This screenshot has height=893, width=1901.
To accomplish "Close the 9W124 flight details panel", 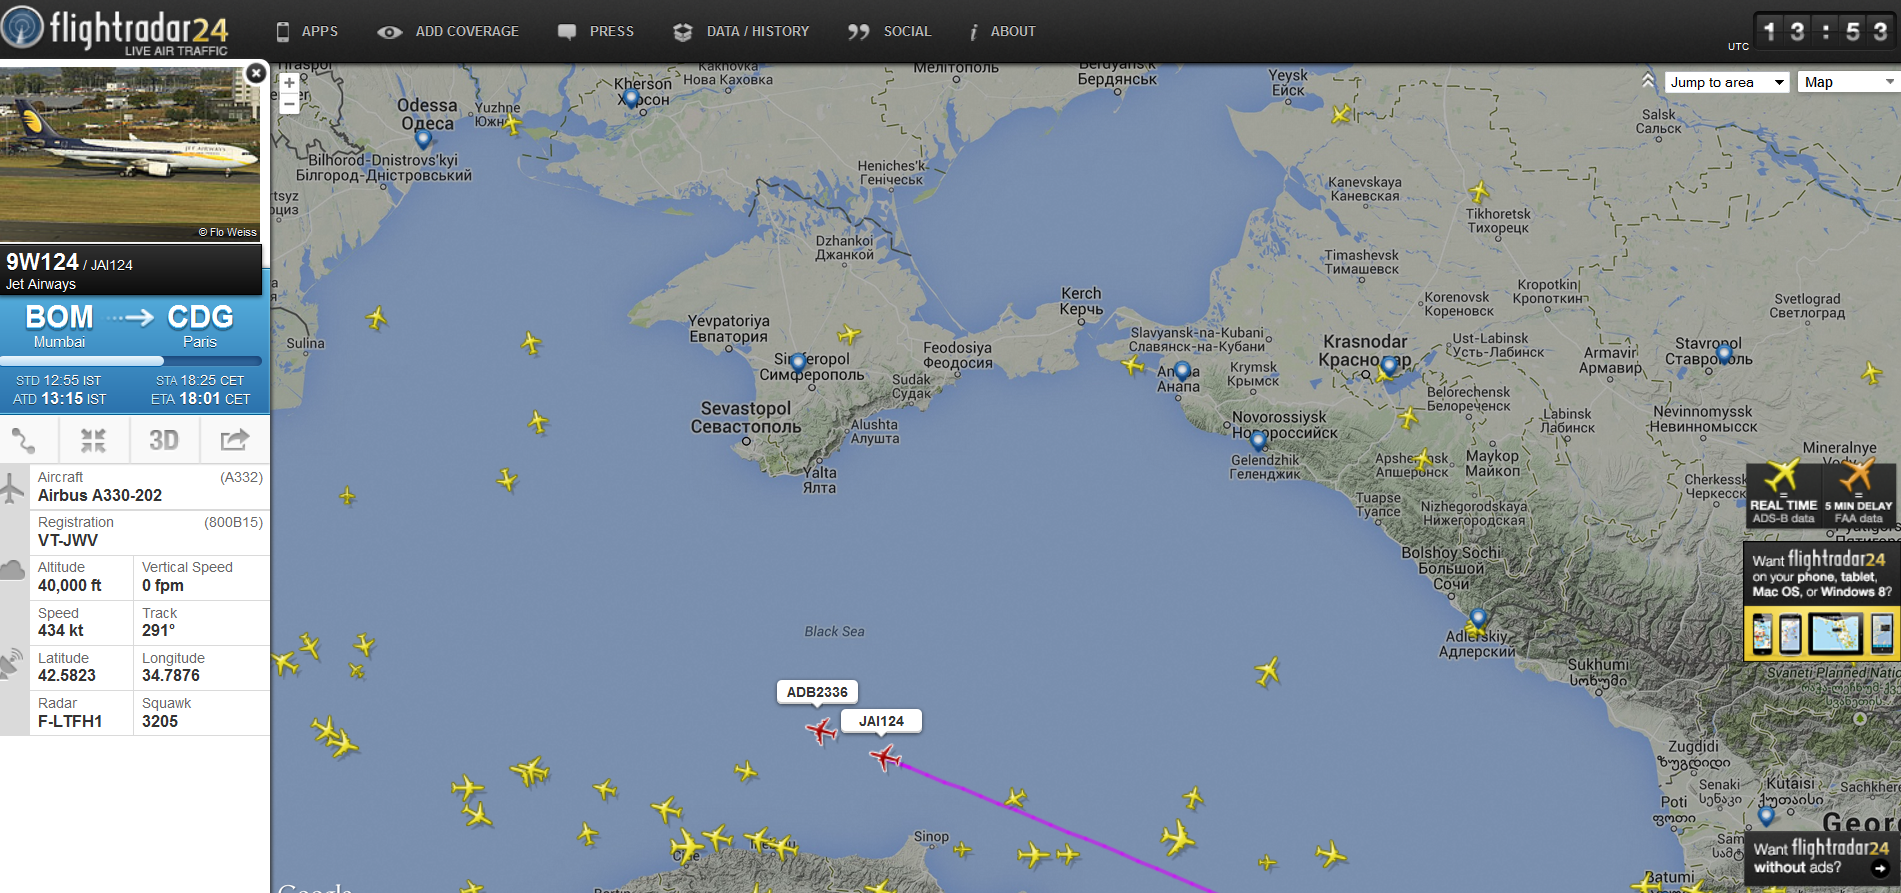I will point(256,73).
